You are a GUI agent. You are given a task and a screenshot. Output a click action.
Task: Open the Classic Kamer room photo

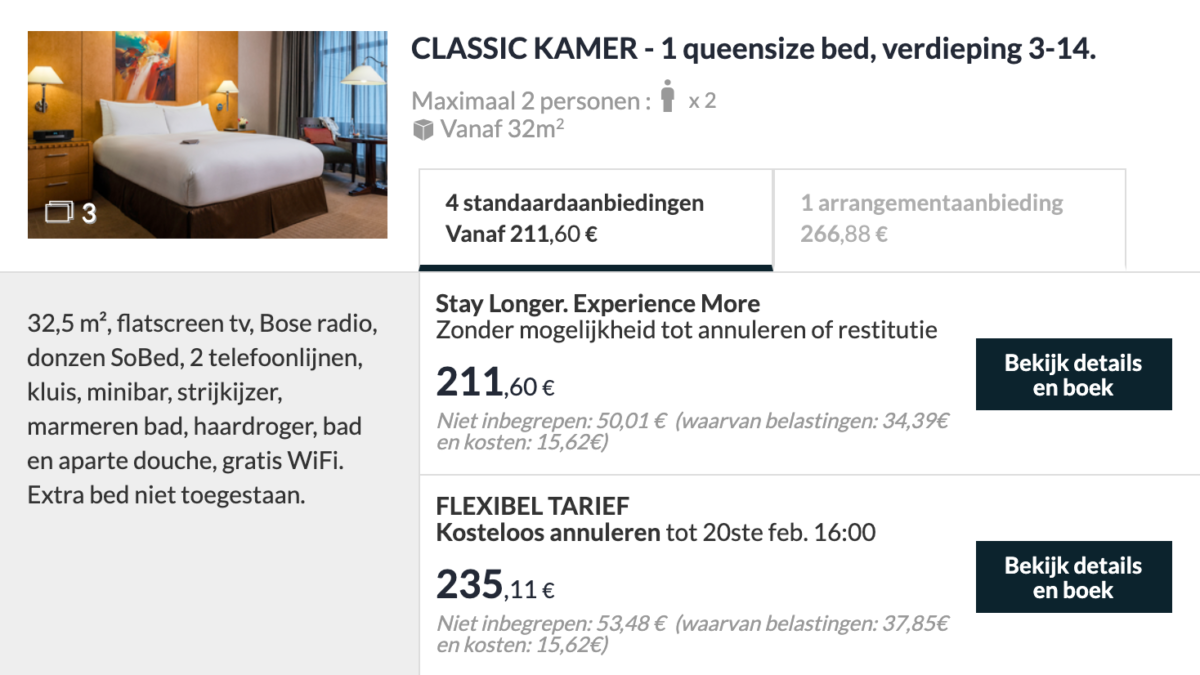tap(207, 134)
